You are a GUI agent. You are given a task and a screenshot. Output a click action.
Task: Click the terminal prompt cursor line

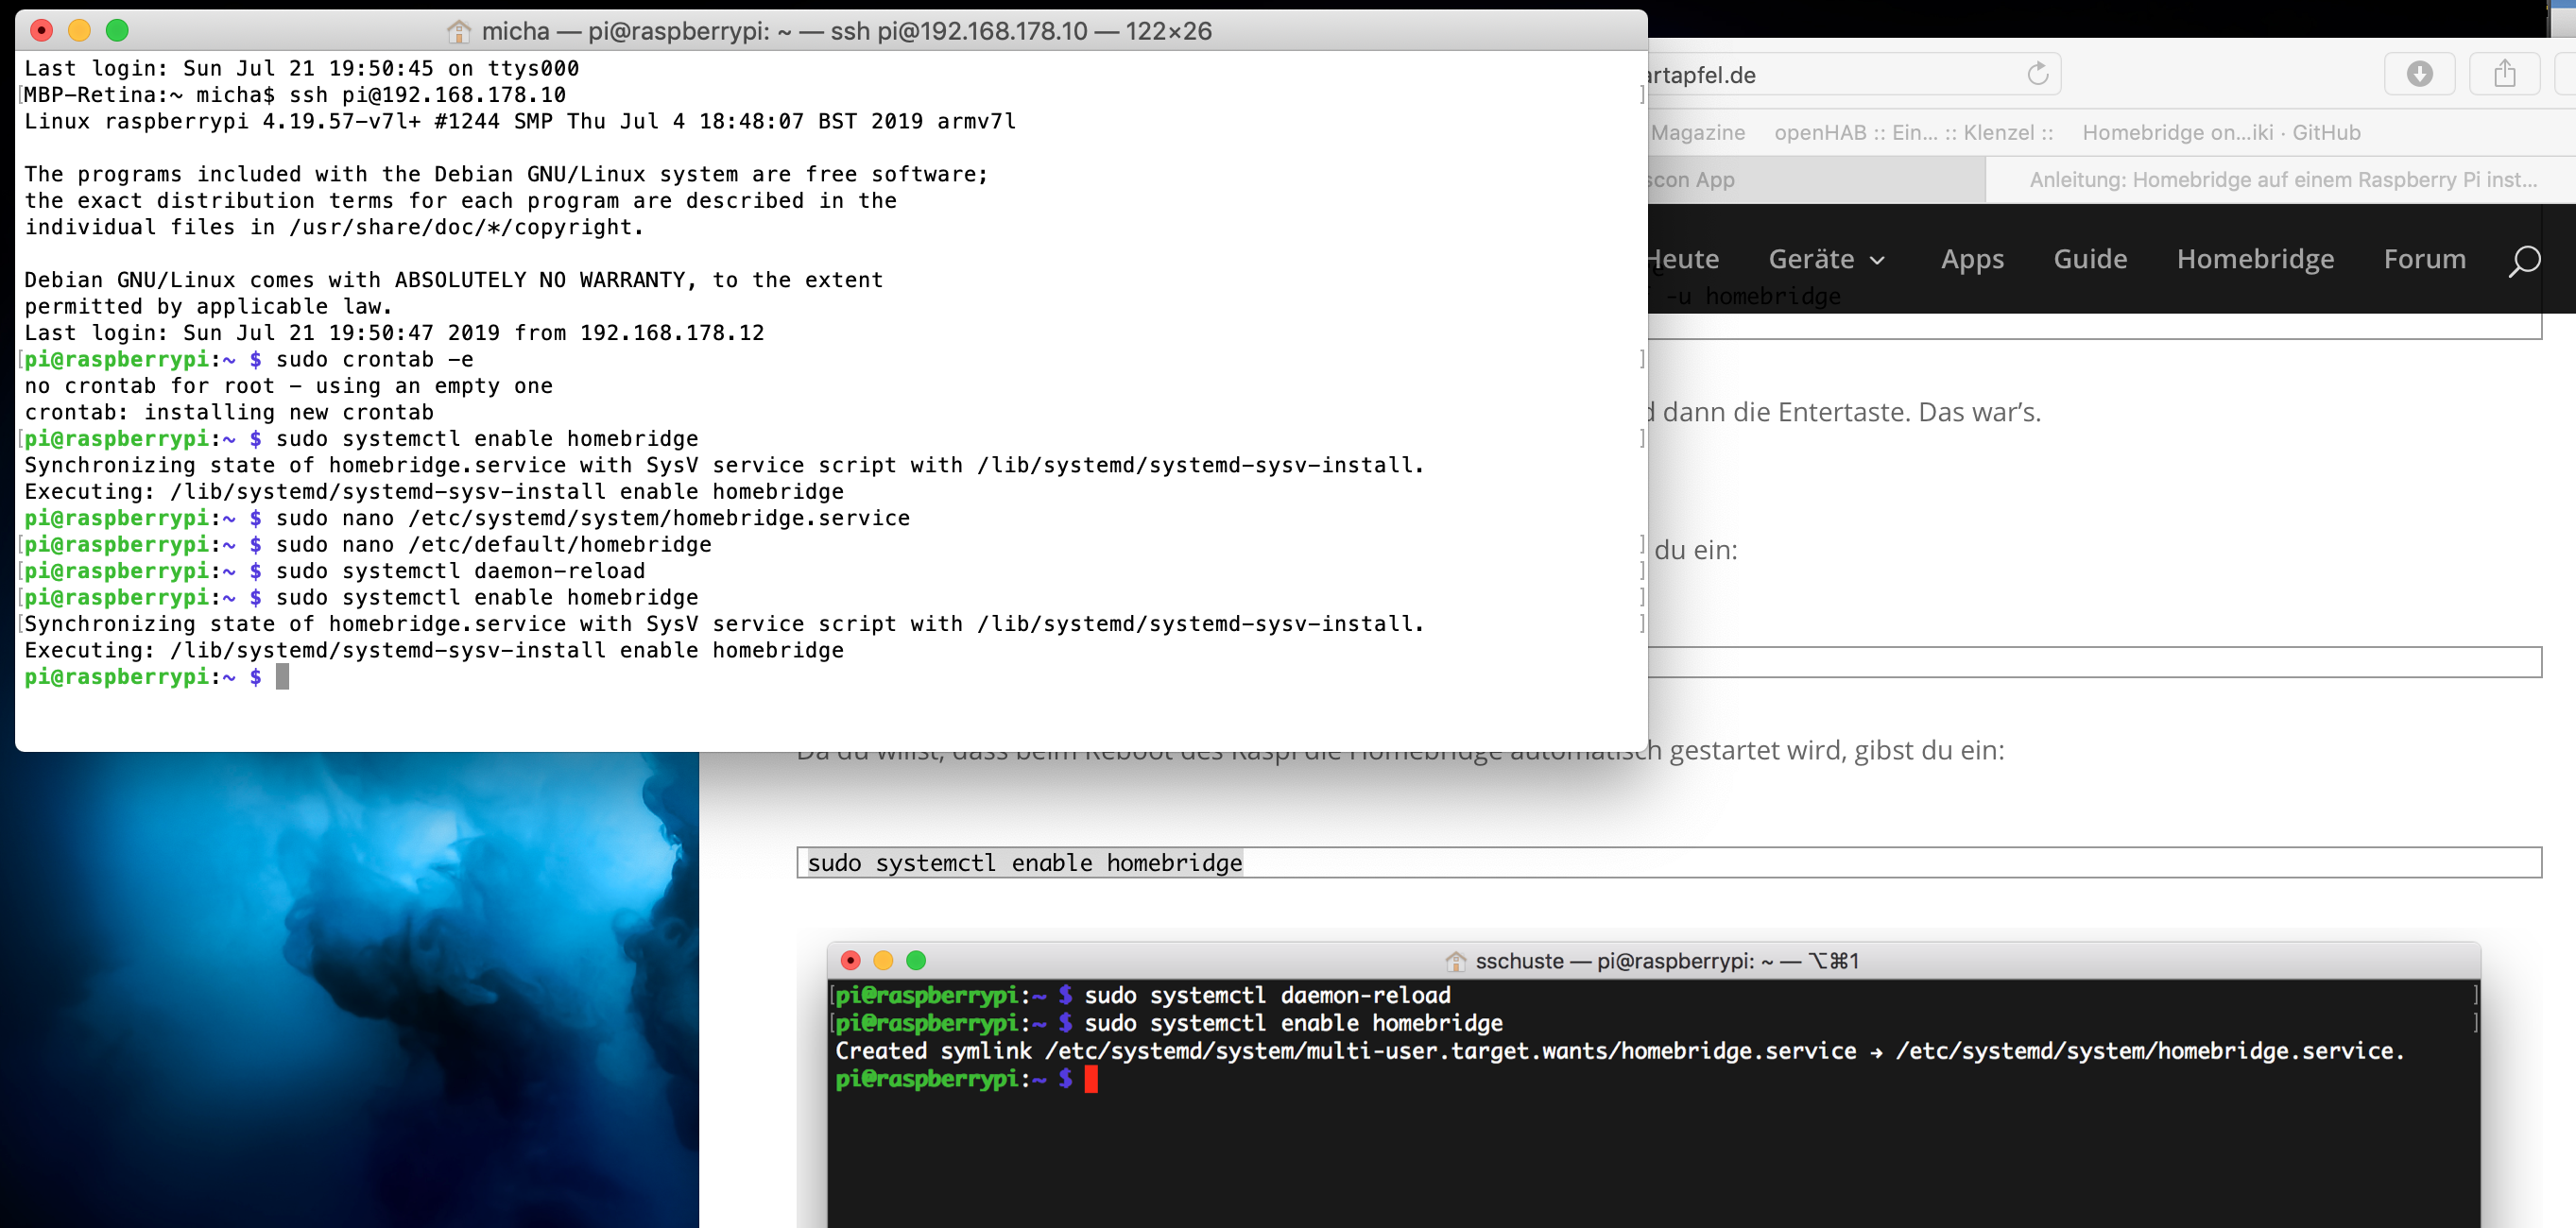click(x=283, y=677)
